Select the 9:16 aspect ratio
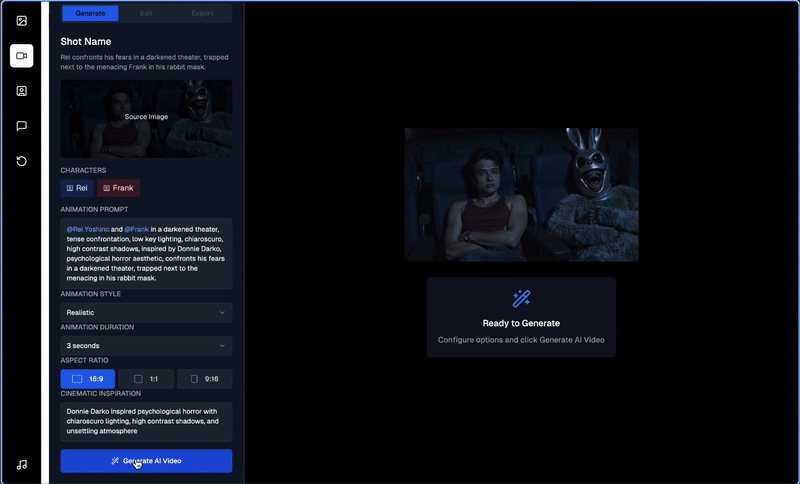The image size is (800, 484). coord(205,379)
